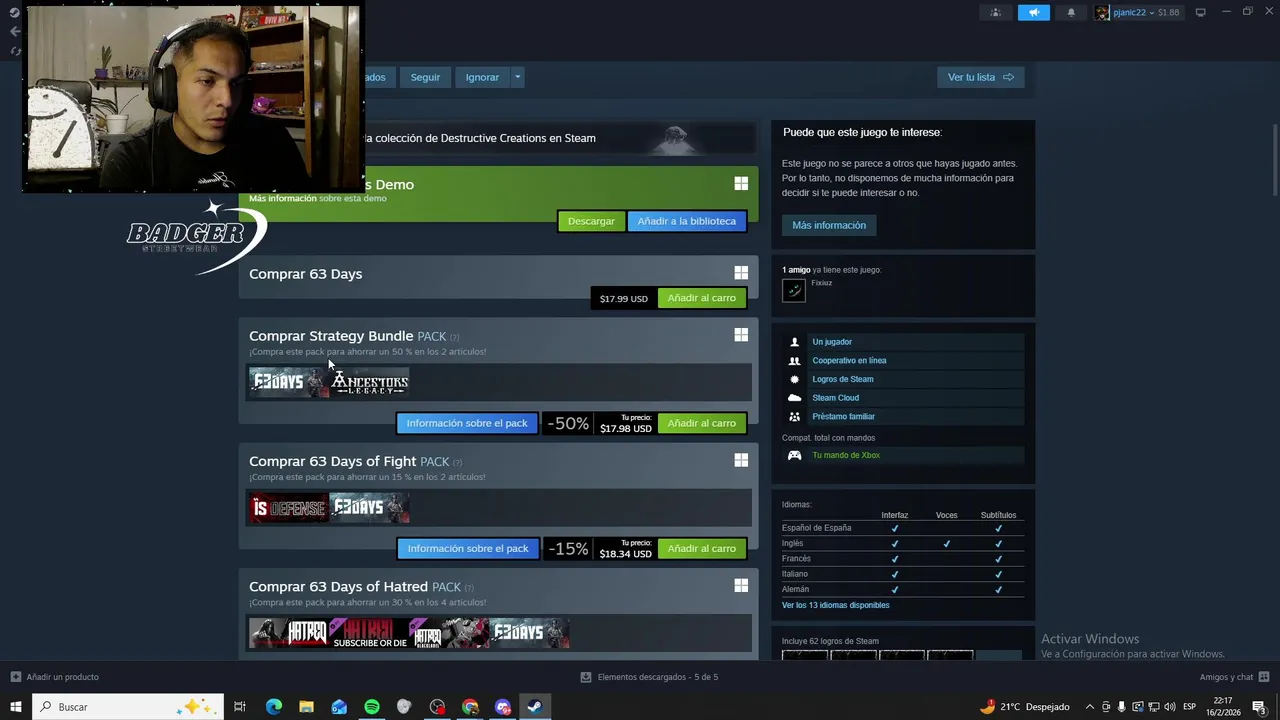
Task: Click the 63 Days of Fight (?) mark
Action: click(x=457, y=462)
